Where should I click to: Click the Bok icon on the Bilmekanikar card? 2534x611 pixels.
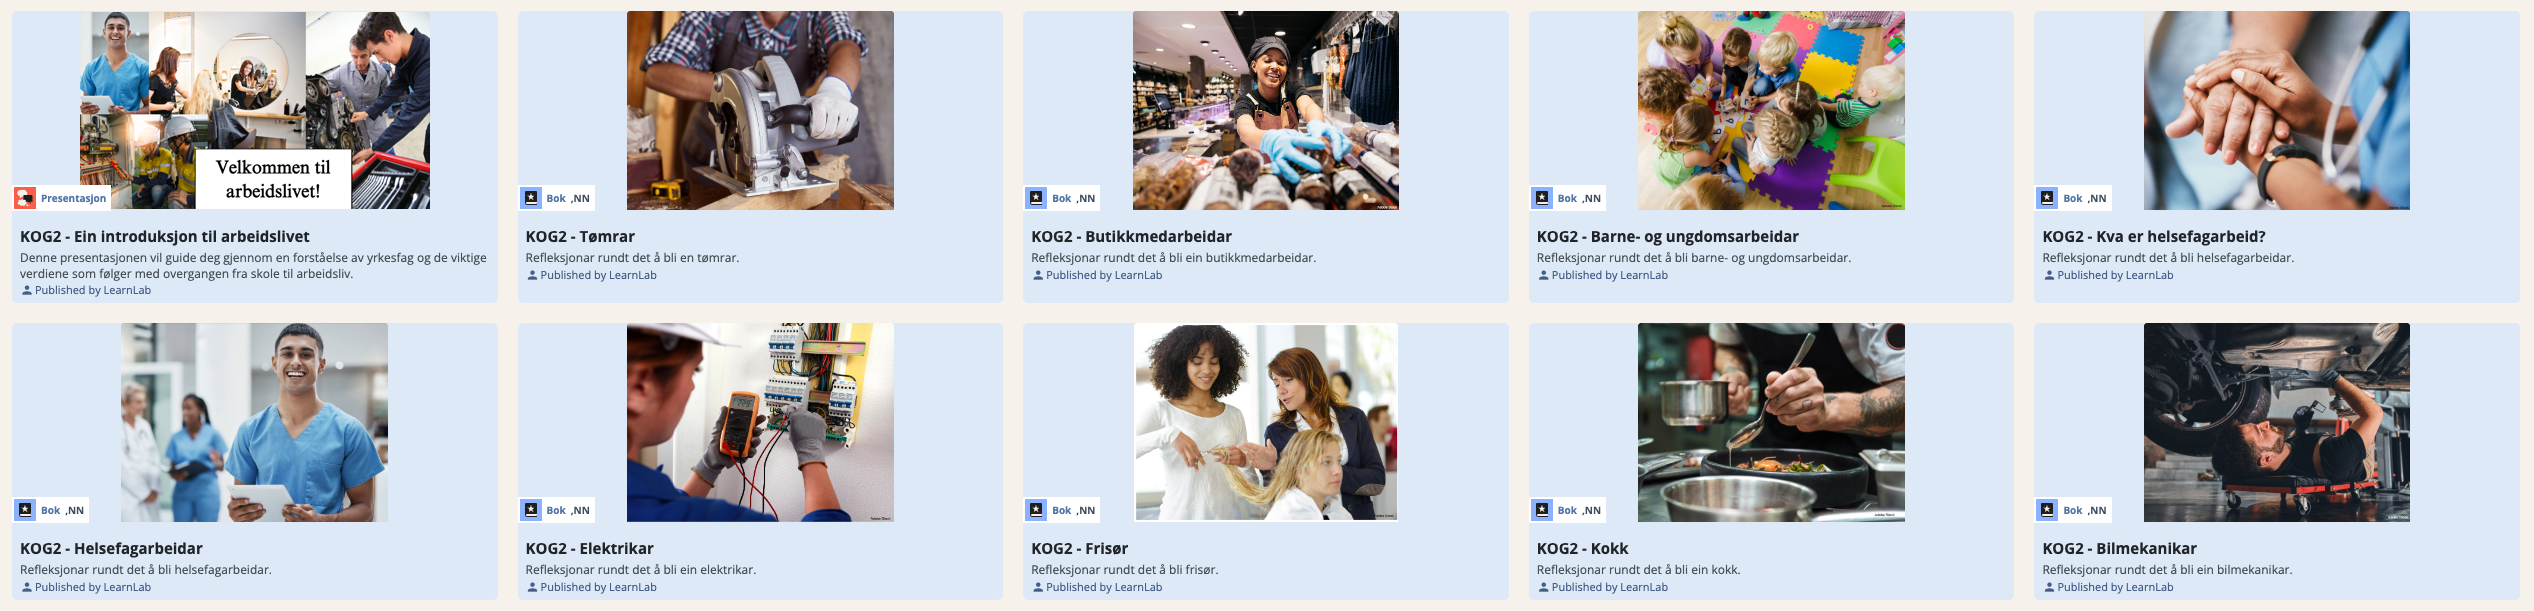click(2048, 510)
